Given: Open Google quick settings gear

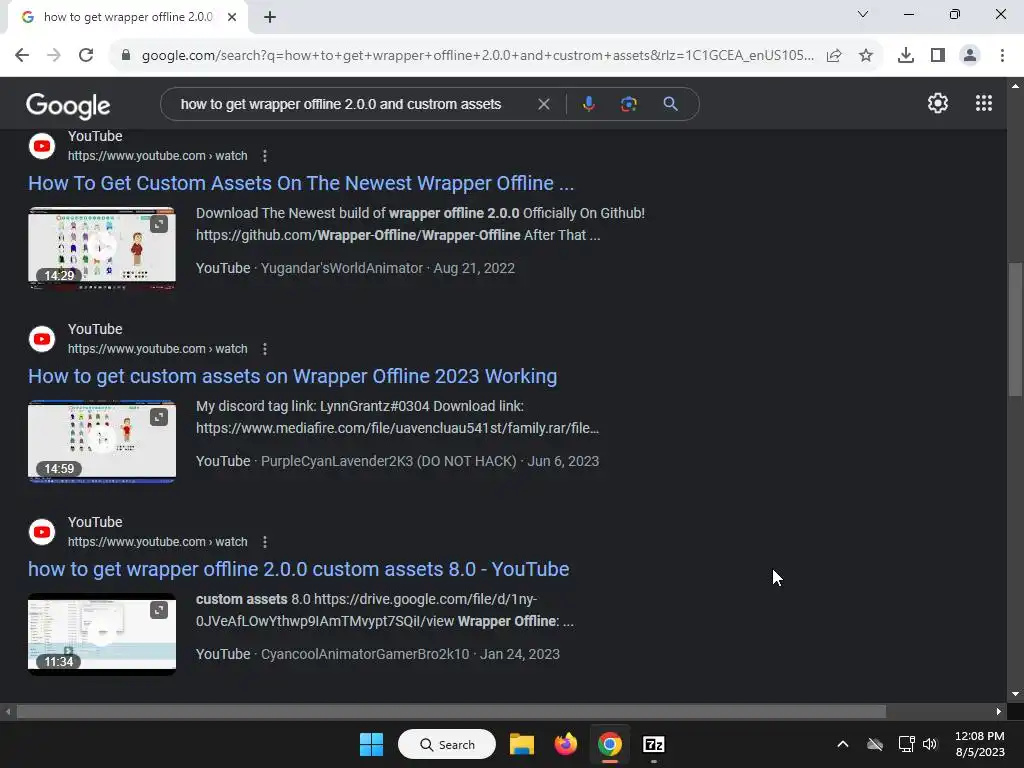Looking at the screenshot, I should point(938,103).
